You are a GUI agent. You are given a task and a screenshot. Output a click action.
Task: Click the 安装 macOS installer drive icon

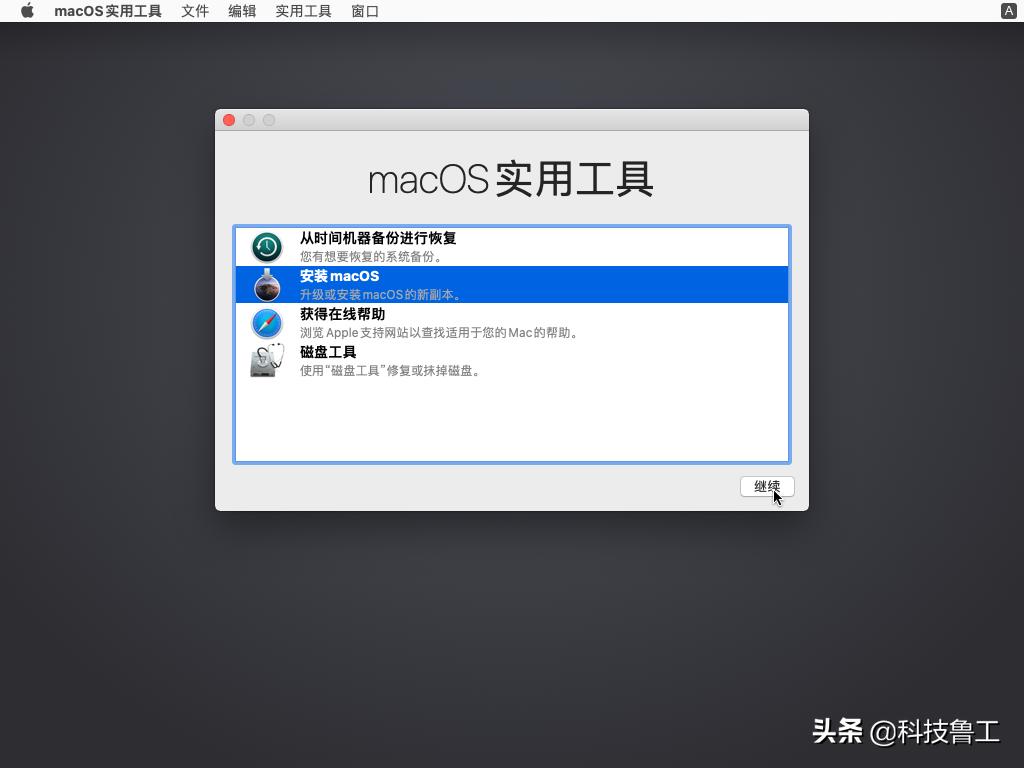(266, 284)
